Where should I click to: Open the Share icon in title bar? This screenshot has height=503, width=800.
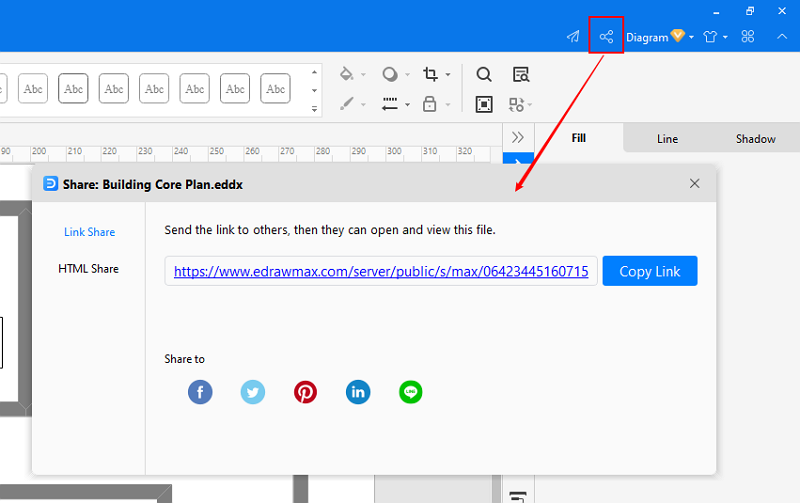[x=606, y=36]
